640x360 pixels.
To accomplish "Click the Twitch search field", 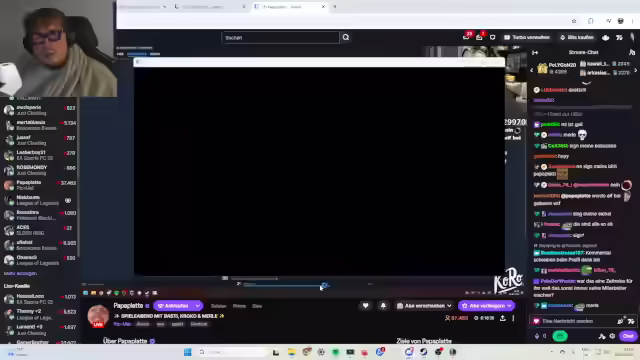I will click(x=280, y=38).
